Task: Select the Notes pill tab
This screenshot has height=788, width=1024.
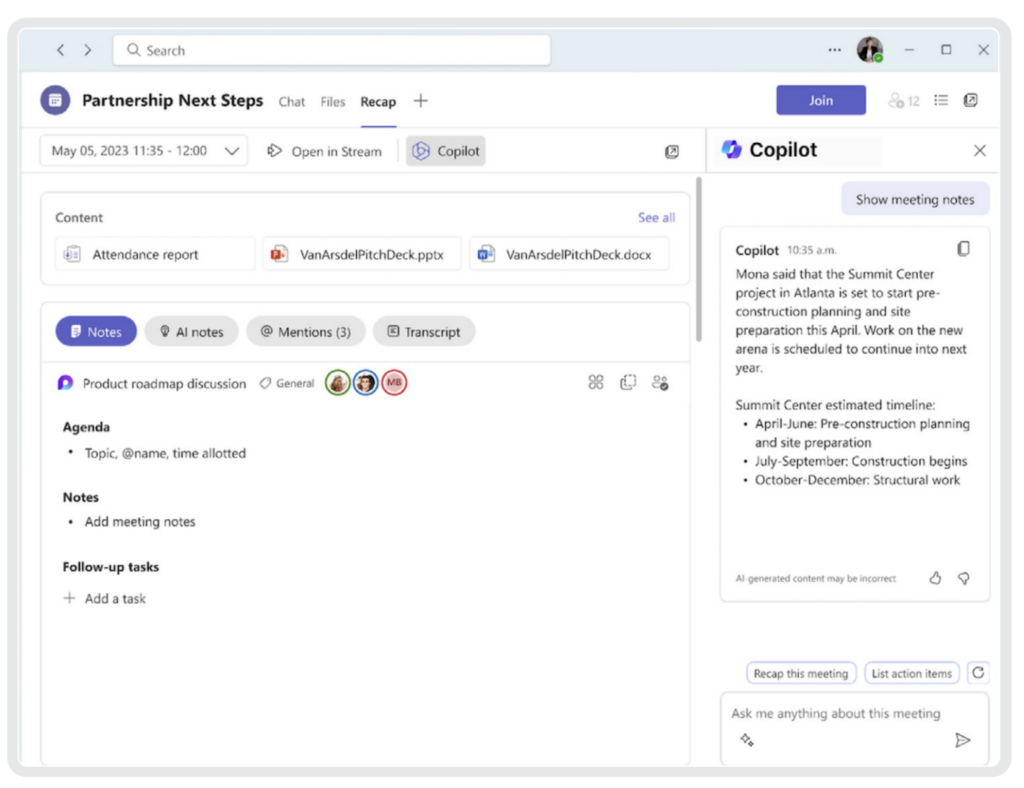Action: (x=96, y=331)
